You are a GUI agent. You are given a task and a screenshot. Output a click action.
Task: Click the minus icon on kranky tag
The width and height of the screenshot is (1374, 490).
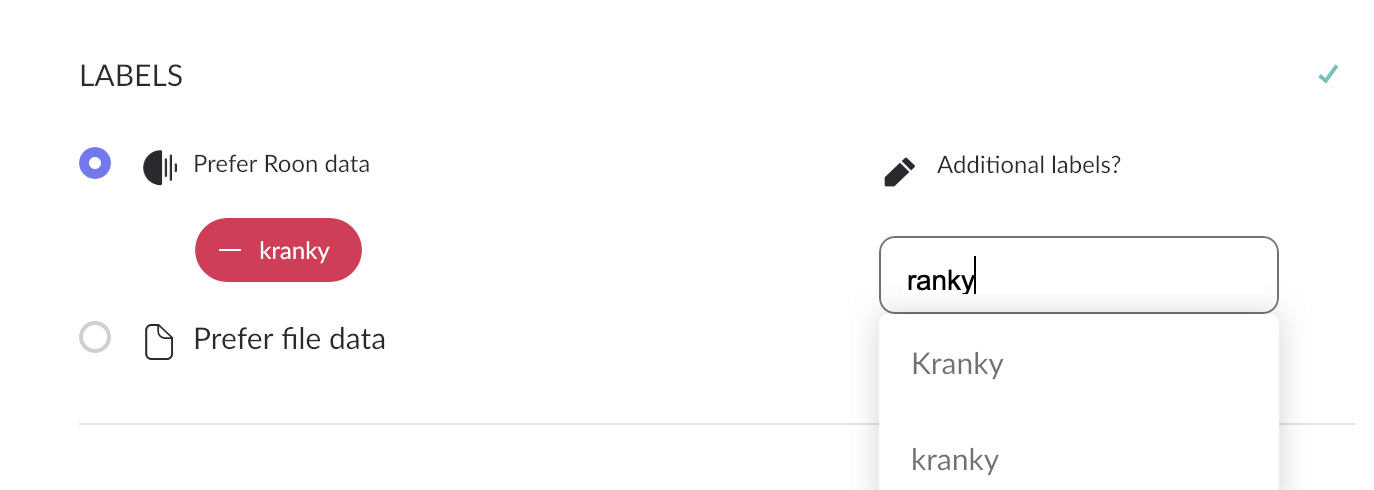[230, 250]
